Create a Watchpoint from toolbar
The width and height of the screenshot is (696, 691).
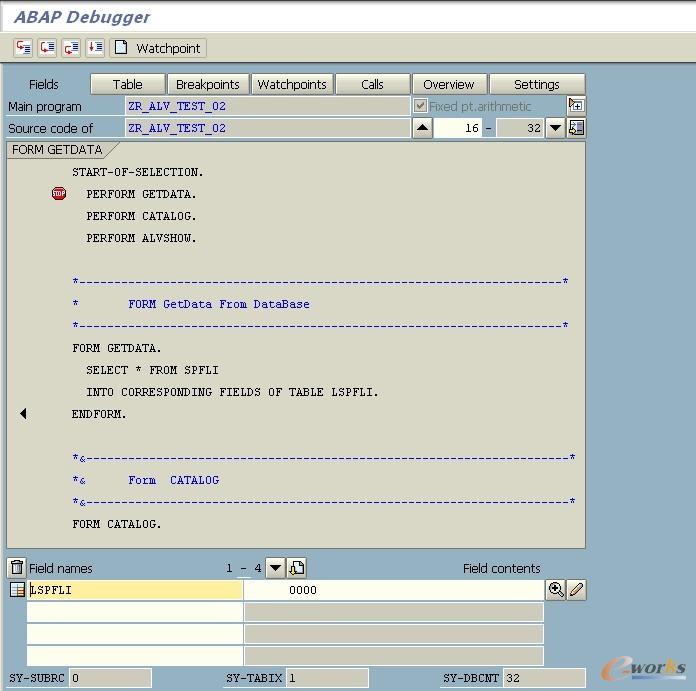[158, 48]
